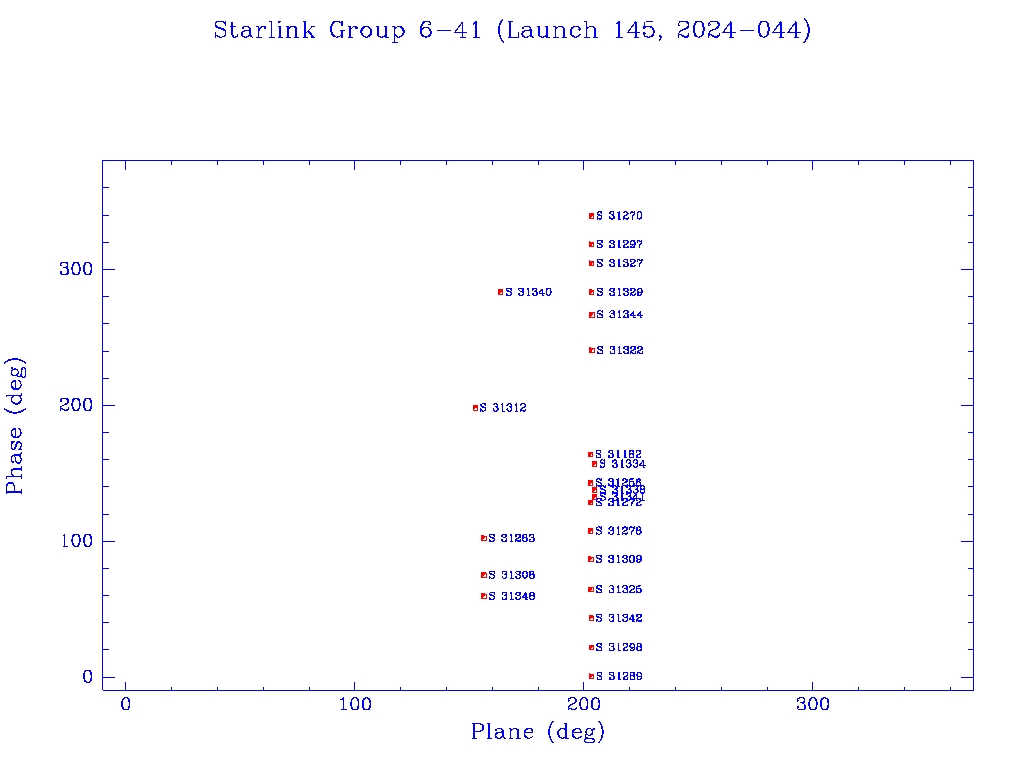1024x768 pixels.
Task: Select the "S 31308" data label
Action: (x=511, y=575)
